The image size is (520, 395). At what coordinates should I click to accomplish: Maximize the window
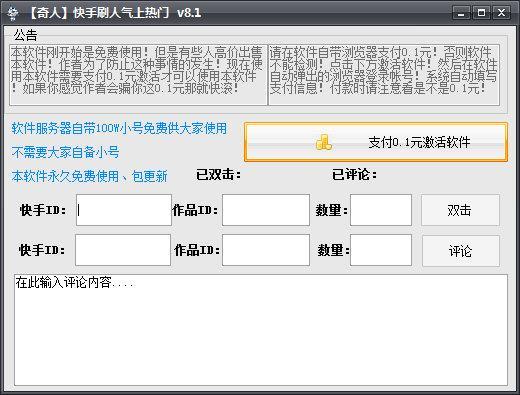click(481, 13)
